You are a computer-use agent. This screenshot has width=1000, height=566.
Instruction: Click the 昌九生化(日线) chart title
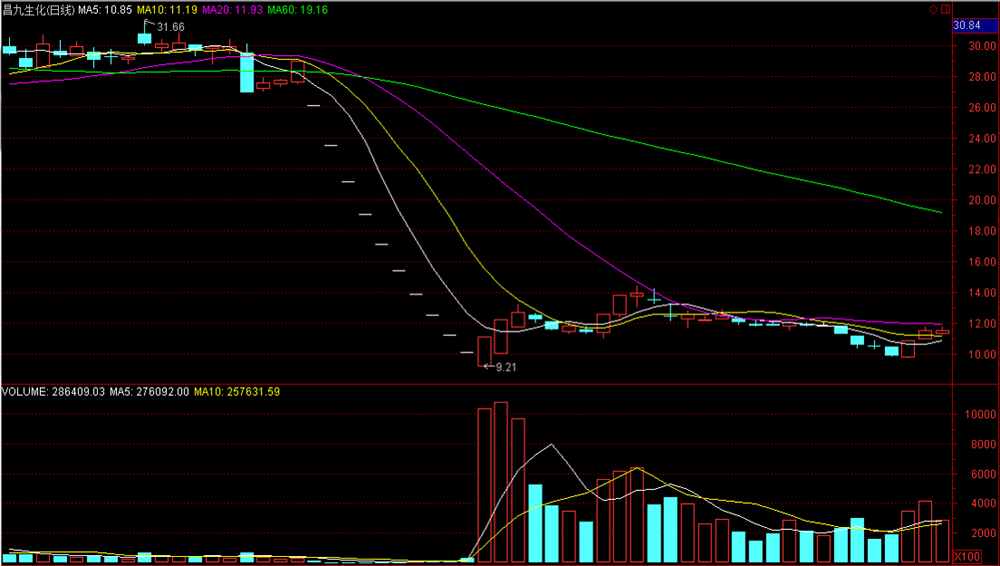click(38, 10)
